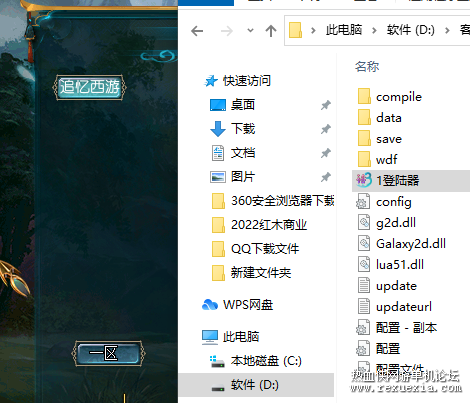Viewport: 470px width, 403px height.
Task: Click the update text document icon
Action: click(x=364, y=285)
